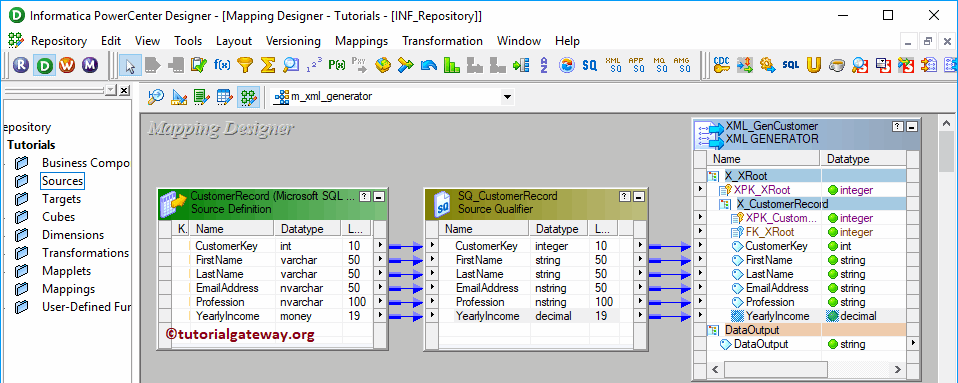Add a Sequence Generator 123 icon

coord(314,65)
